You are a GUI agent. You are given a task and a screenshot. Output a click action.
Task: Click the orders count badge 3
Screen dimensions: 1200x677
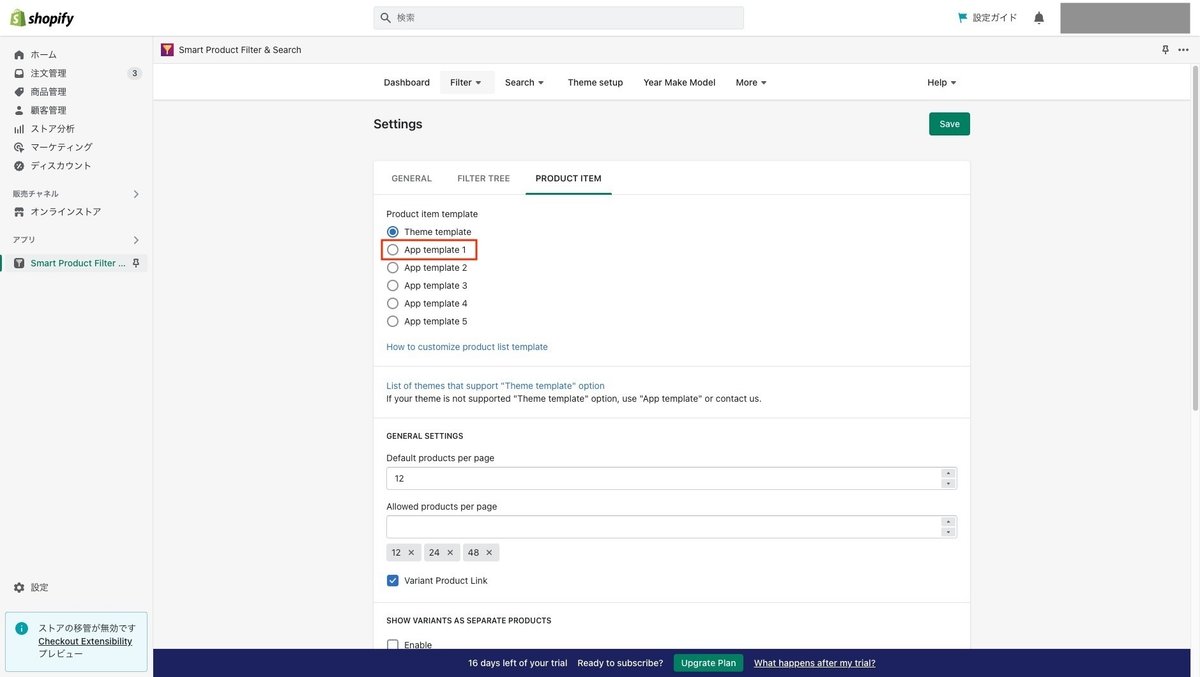point(135,73)
